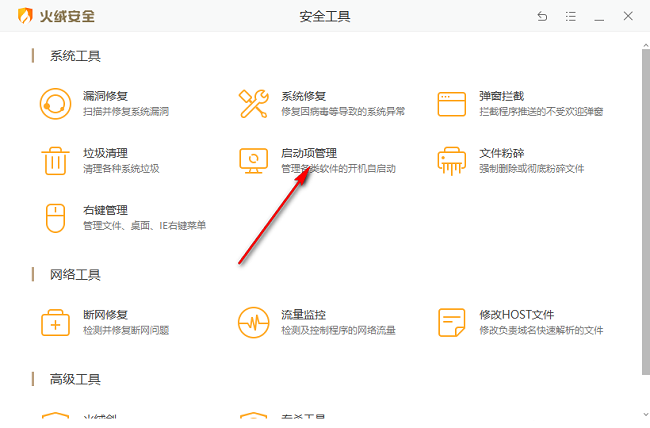The height and width of the screenshot is (428, 650).
Task: Minimize the 安全工具 window
Action: (600, 16)
